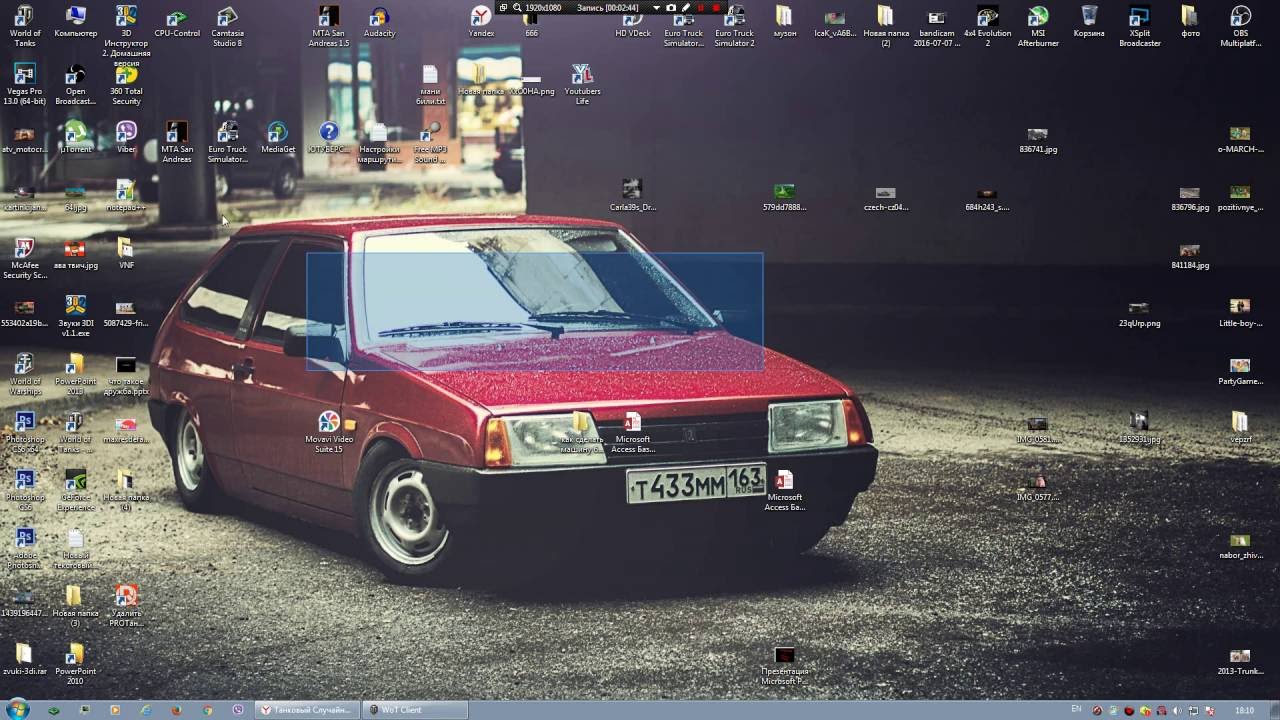The height and width of the screenshot is (720, 1280).
Task: Take a screenshot with recorder camera icon
Action: point(671,7)
